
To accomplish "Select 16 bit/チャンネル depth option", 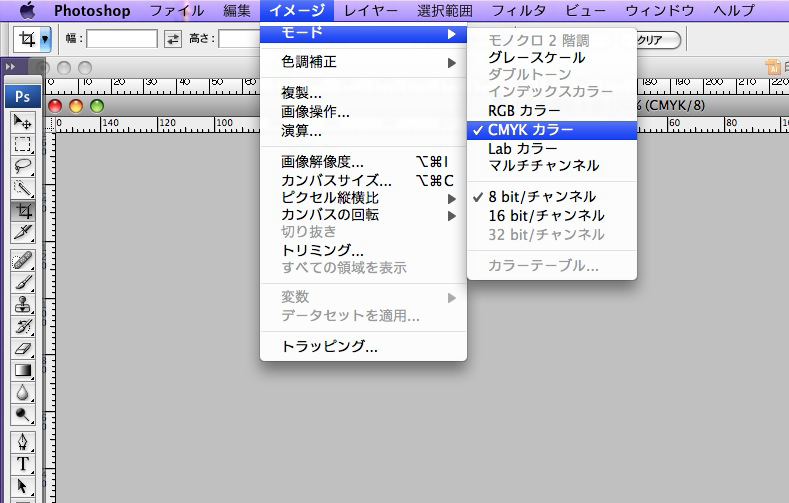I will tap(552, 216).
